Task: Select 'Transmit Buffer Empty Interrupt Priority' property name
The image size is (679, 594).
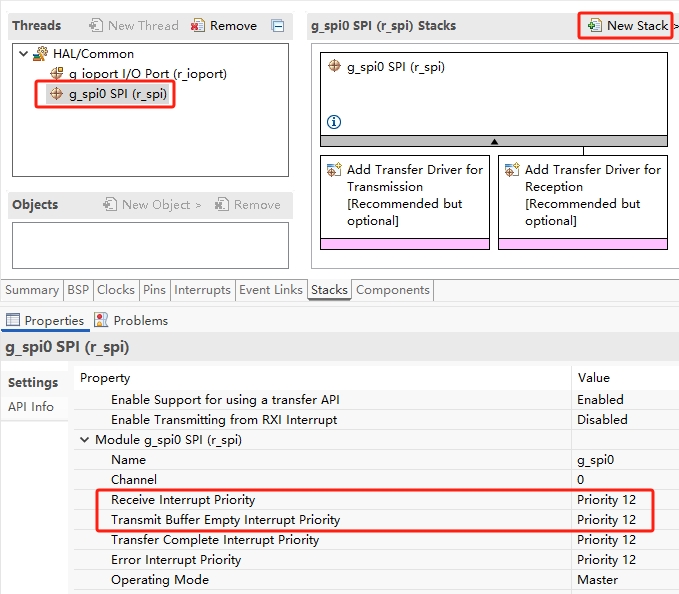Action: [x=225, y=520]
